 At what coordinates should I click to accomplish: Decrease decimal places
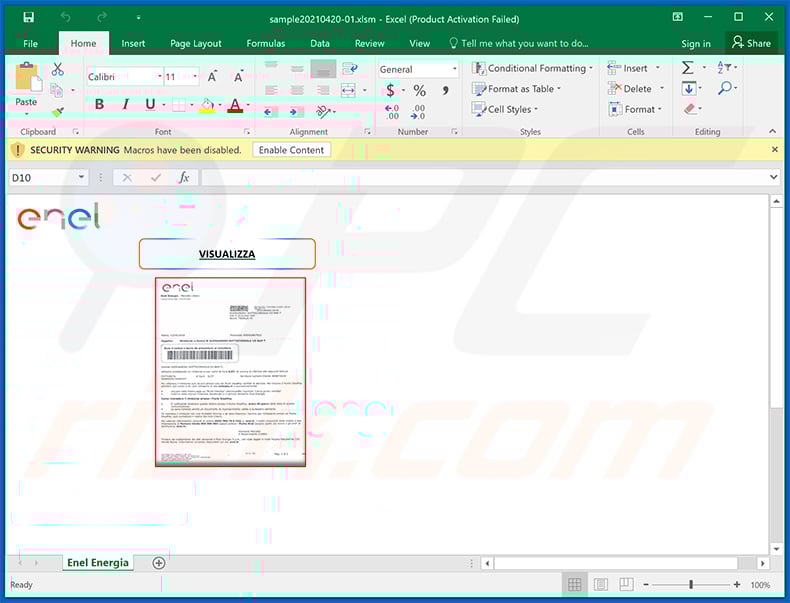pos(418,112)
